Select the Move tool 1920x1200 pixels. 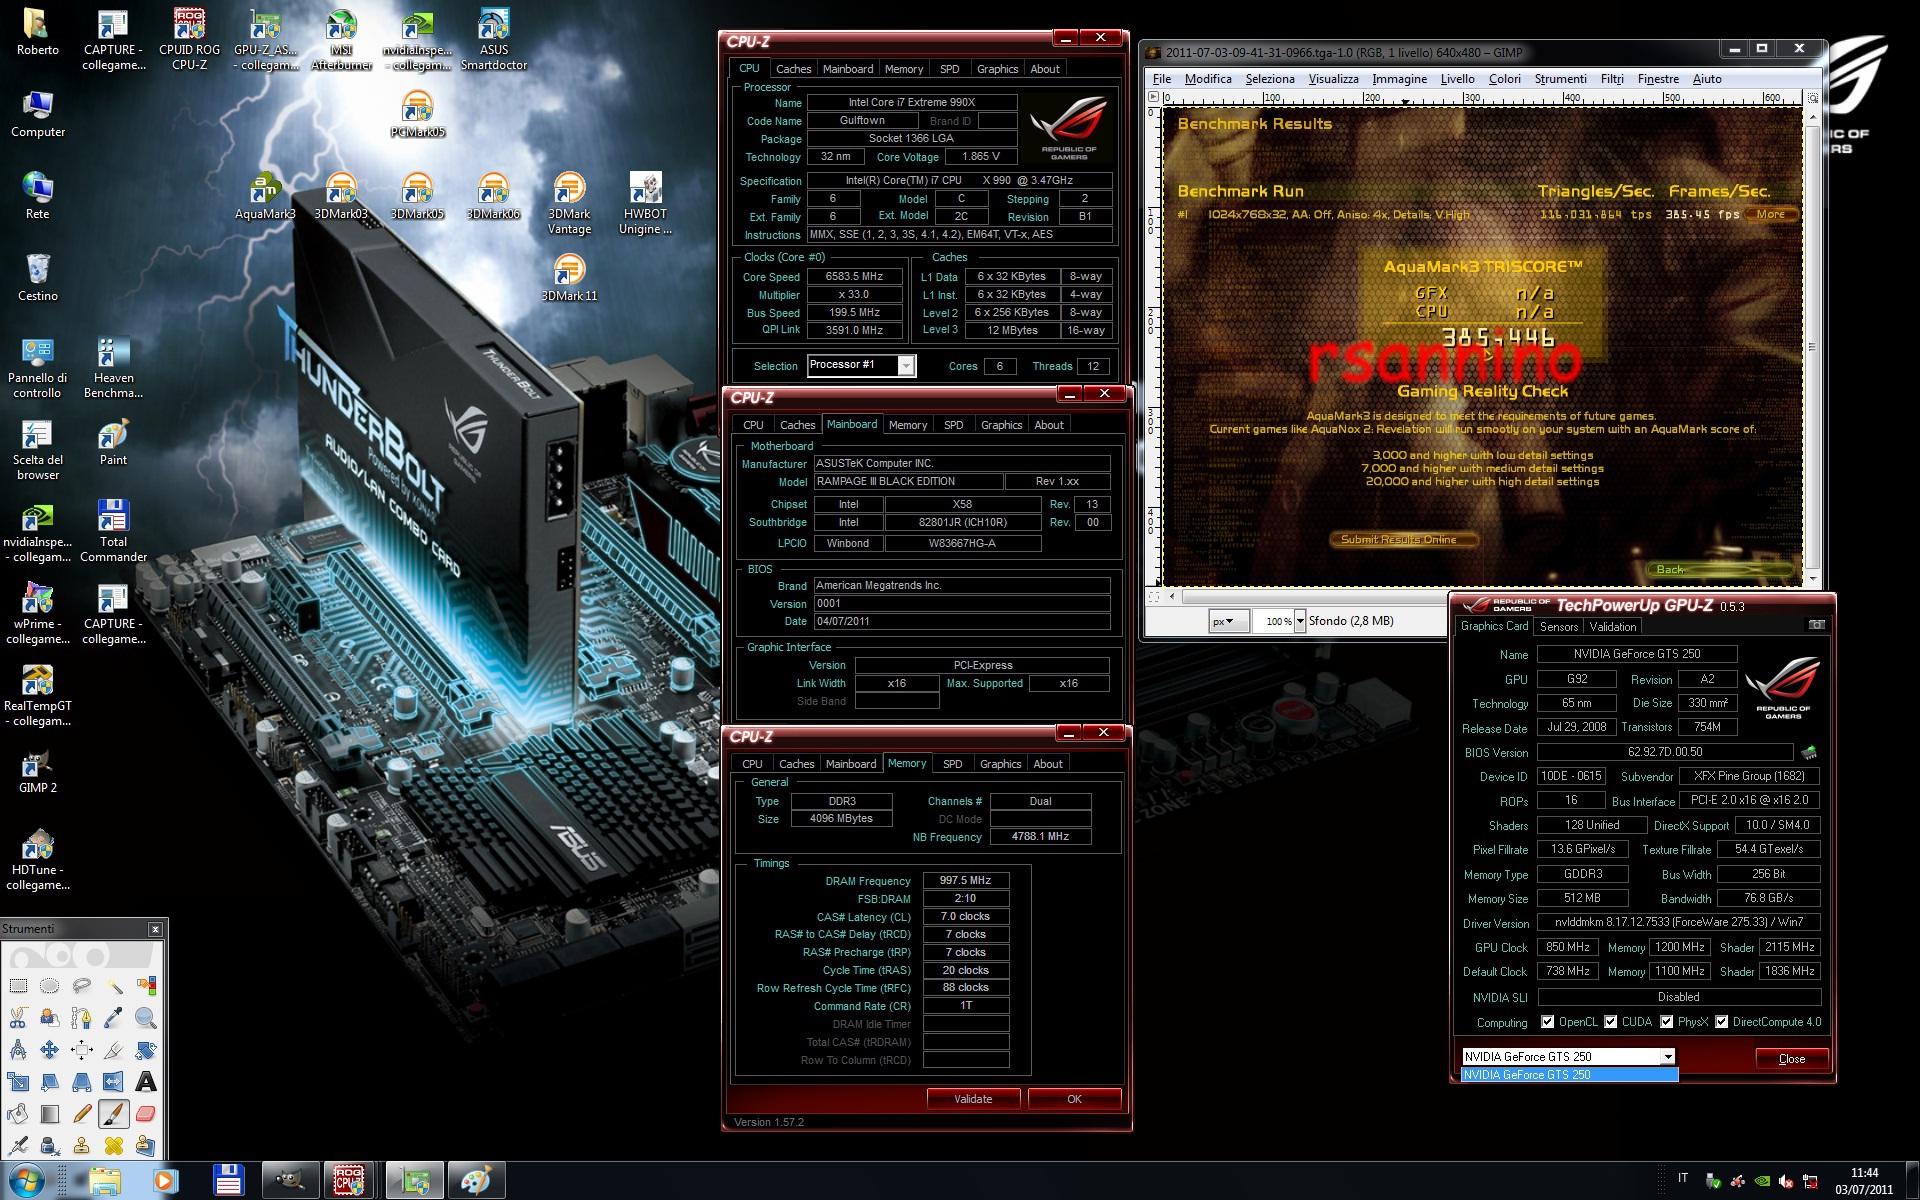50,1050
